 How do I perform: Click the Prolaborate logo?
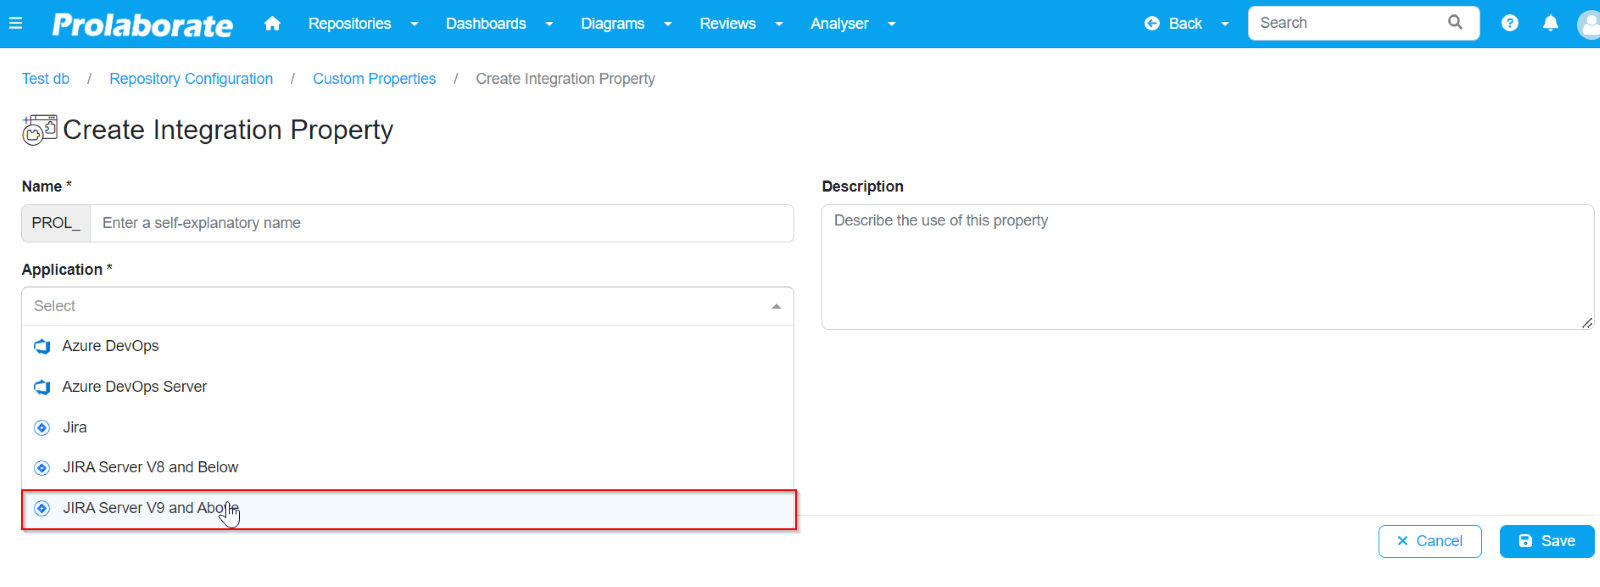click(142, 24)
